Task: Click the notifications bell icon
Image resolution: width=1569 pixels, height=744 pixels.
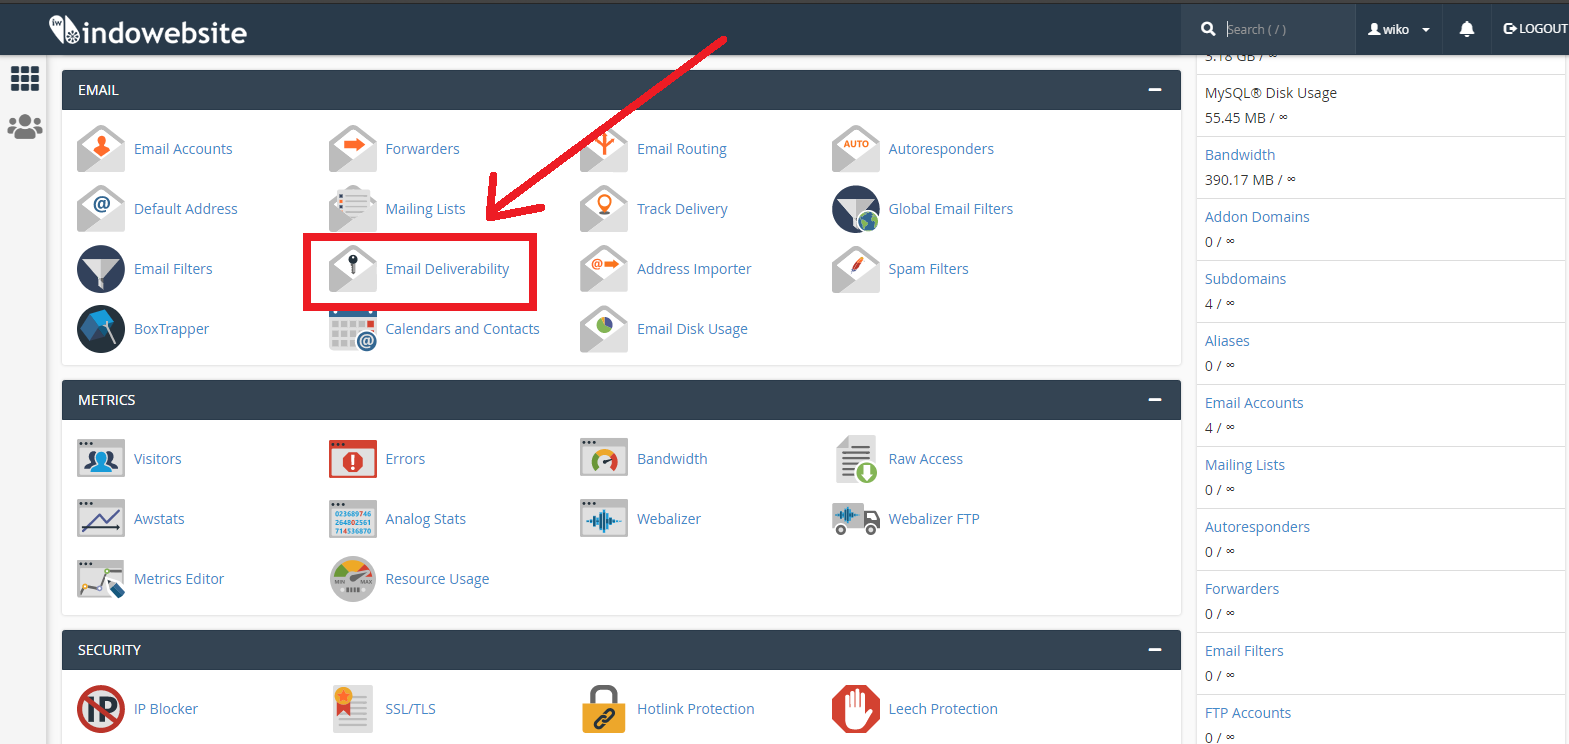Action: (1467, 29)
